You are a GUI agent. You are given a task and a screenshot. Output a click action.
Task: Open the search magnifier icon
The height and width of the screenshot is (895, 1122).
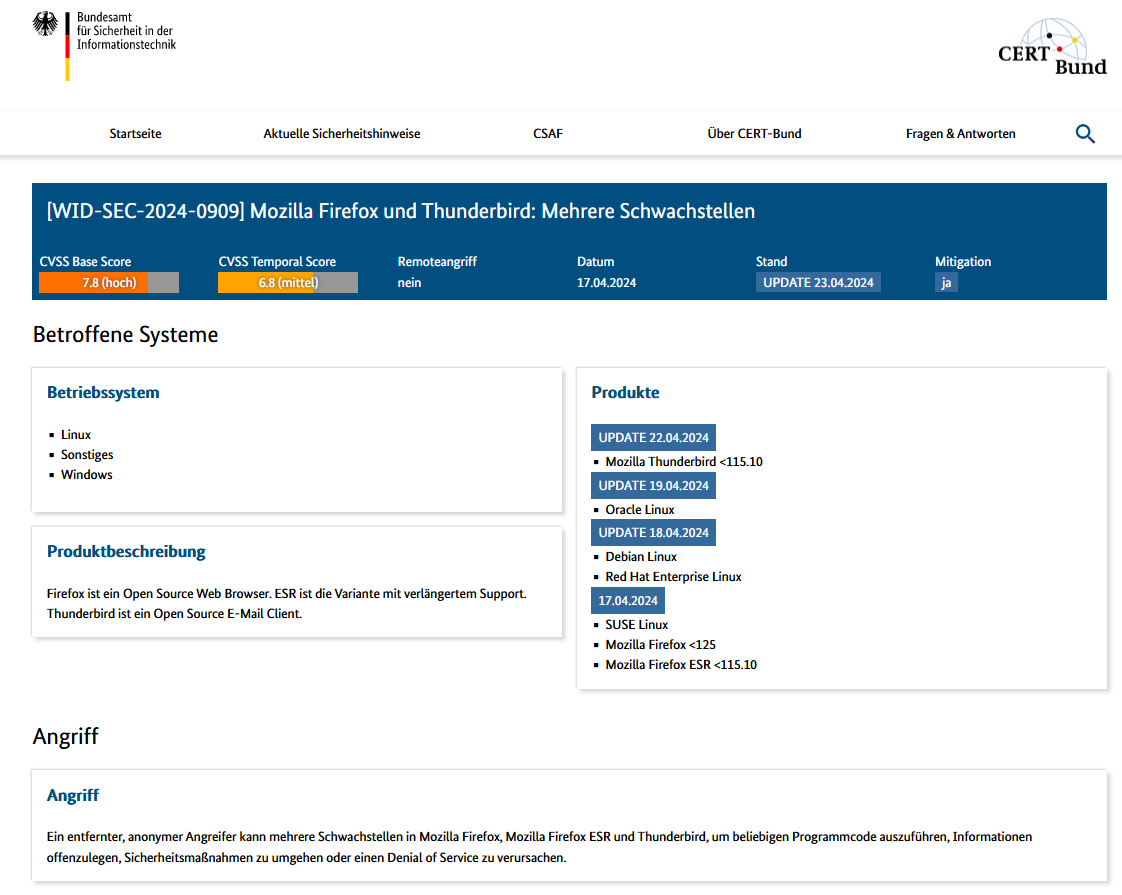(1085, 134)
